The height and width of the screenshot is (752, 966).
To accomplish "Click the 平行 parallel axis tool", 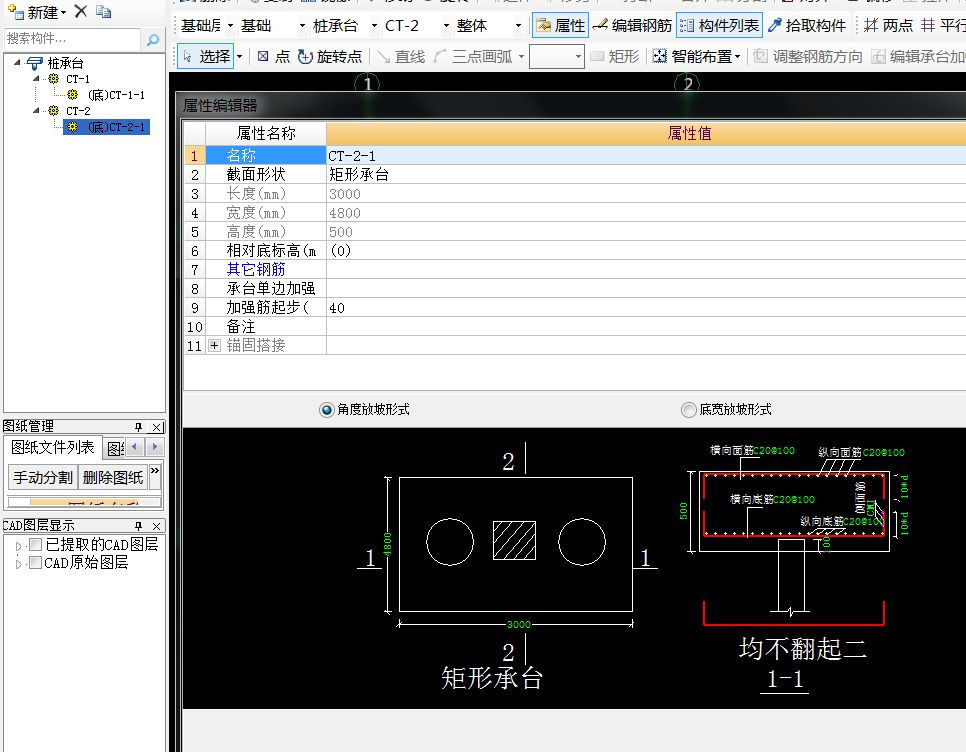I will [943, 25].
